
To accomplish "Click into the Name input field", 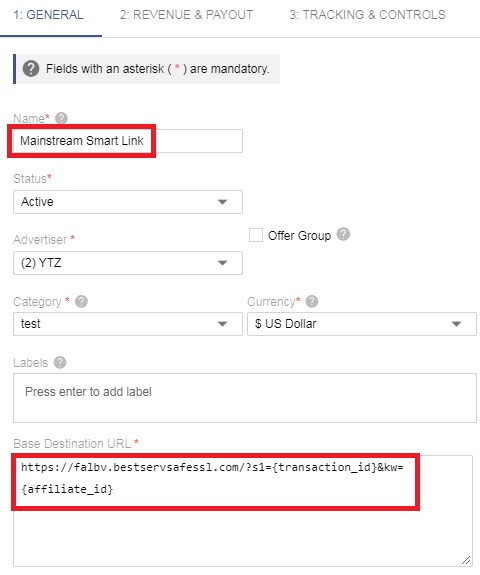I will click(128, 141).
